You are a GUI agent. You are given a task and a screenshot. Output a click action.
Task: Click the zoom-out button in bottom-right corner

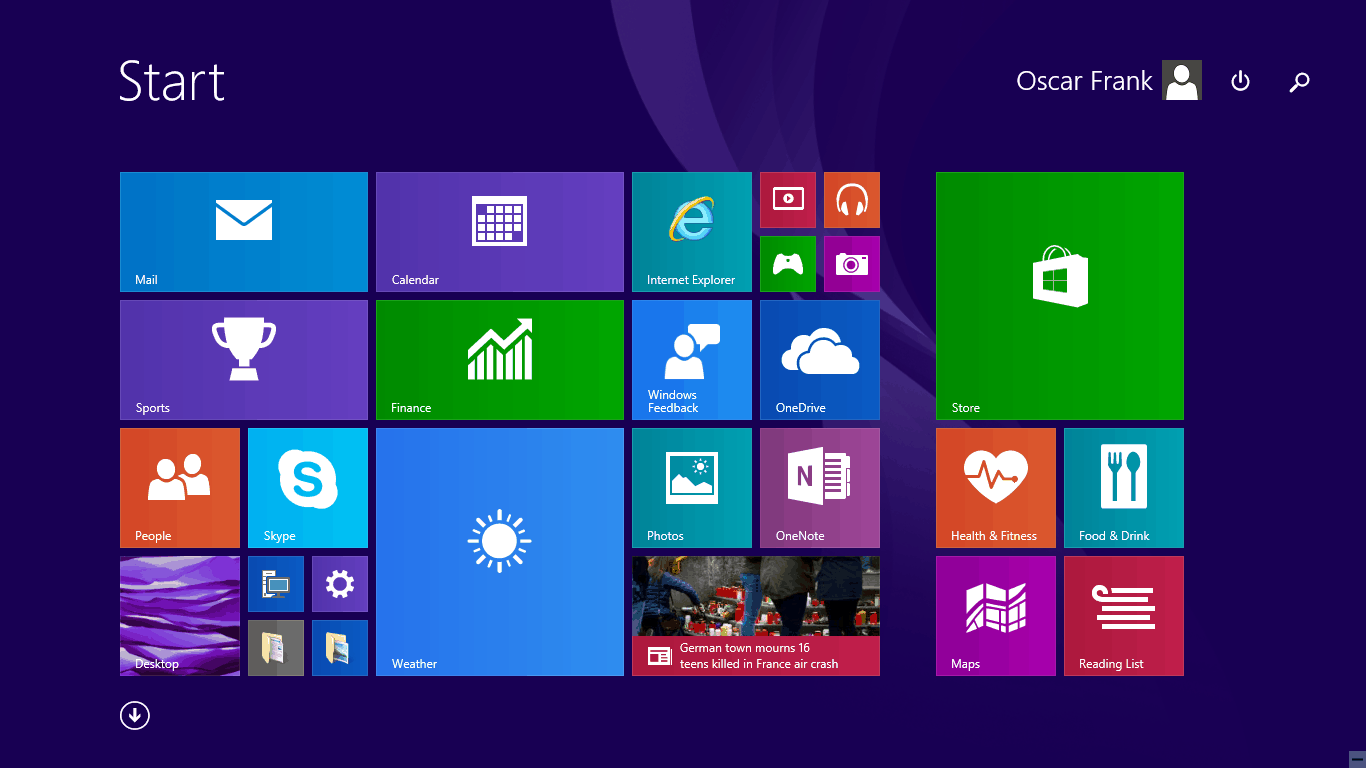pos(1356,759)
